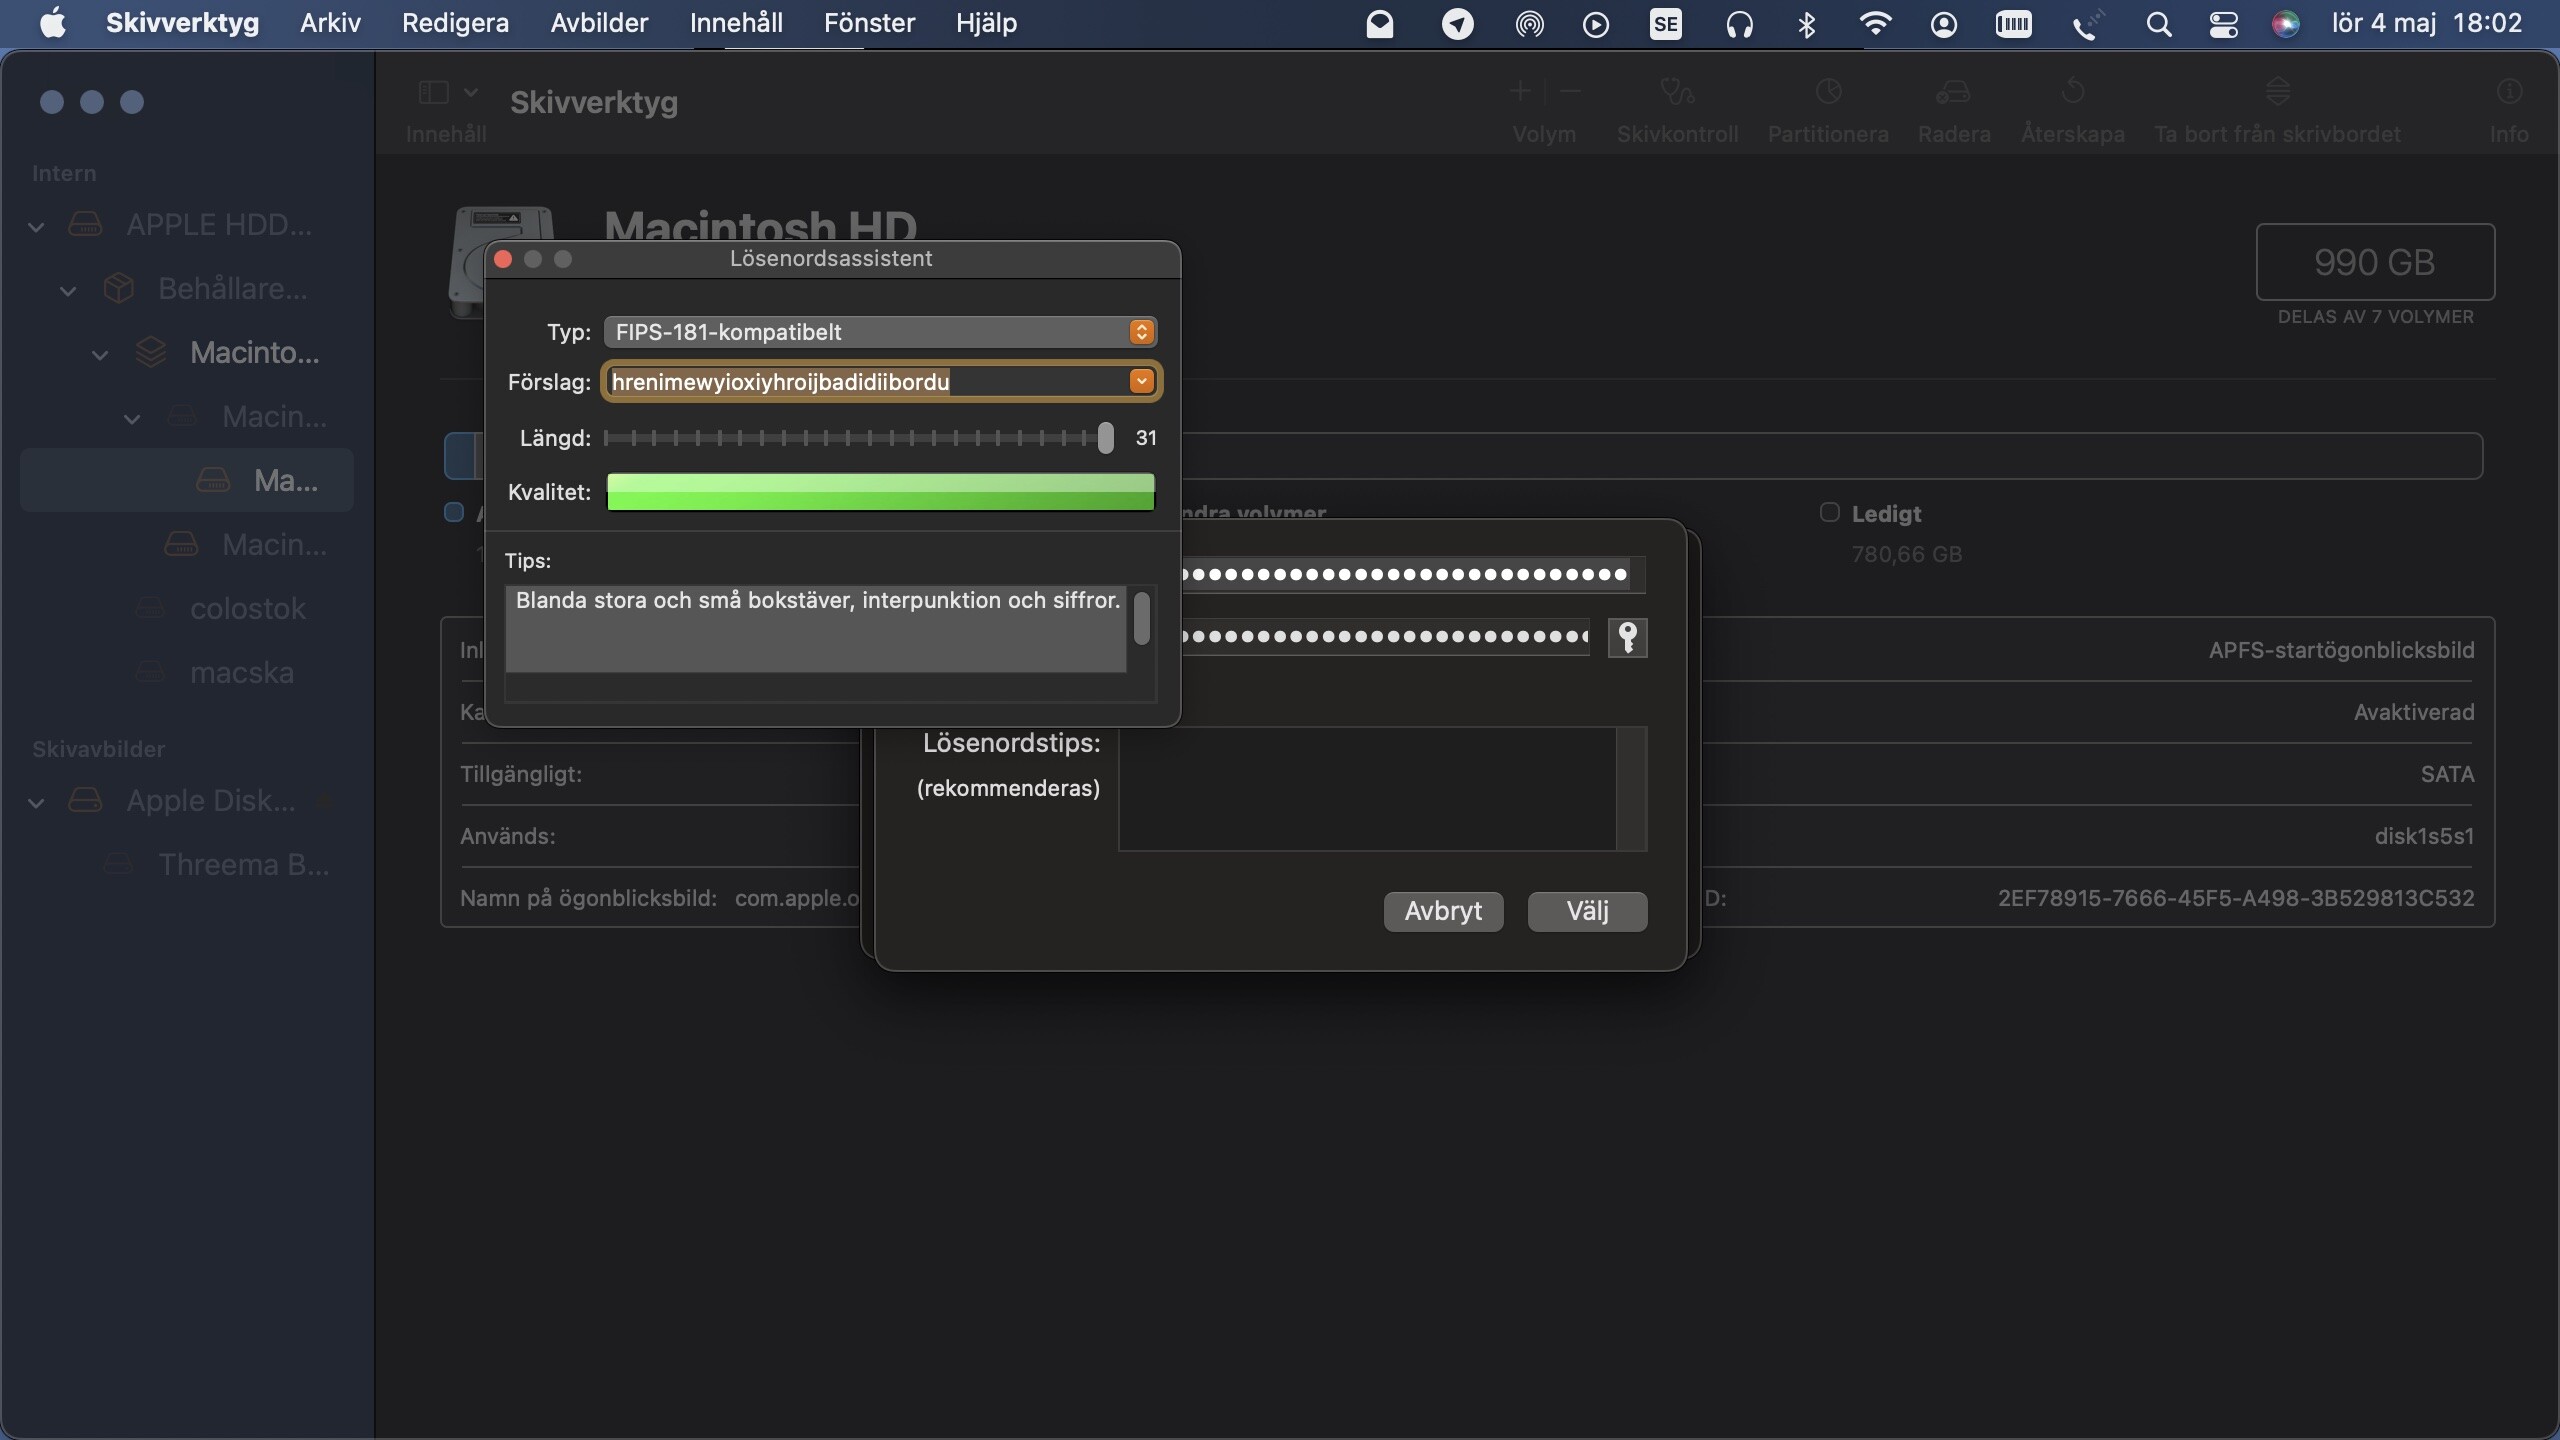Click the green Kvalitet quality bar
The image size is (2560, 1440).
point(880,492)
